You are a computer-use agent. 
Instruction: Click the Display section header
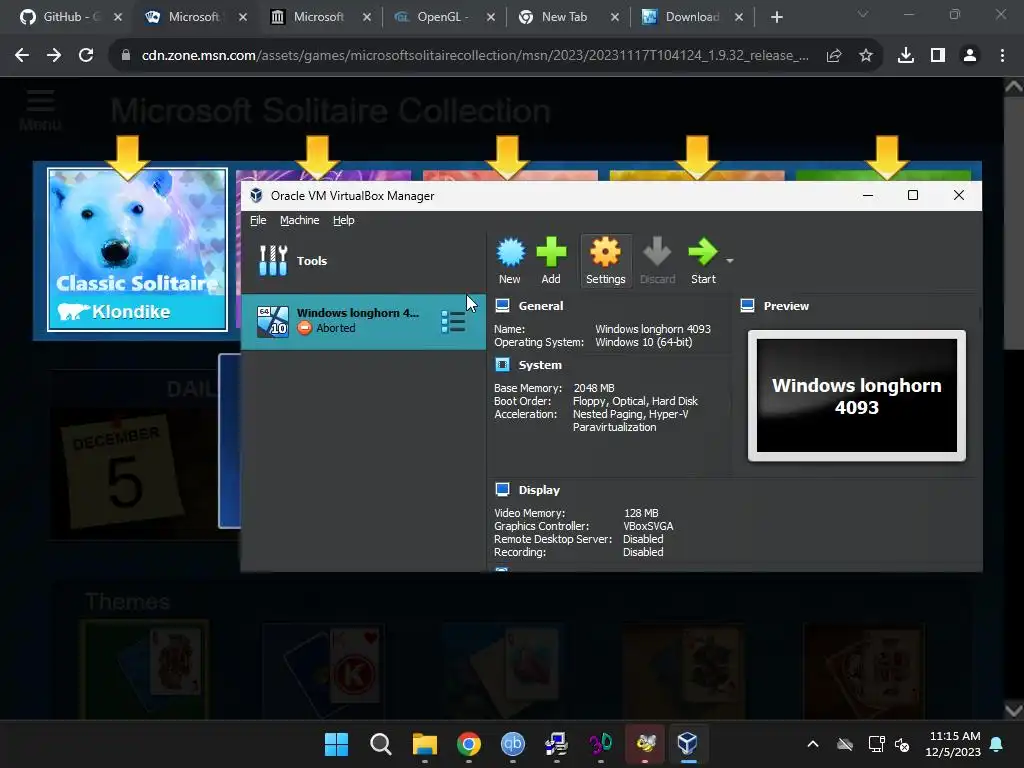[539, 490]
